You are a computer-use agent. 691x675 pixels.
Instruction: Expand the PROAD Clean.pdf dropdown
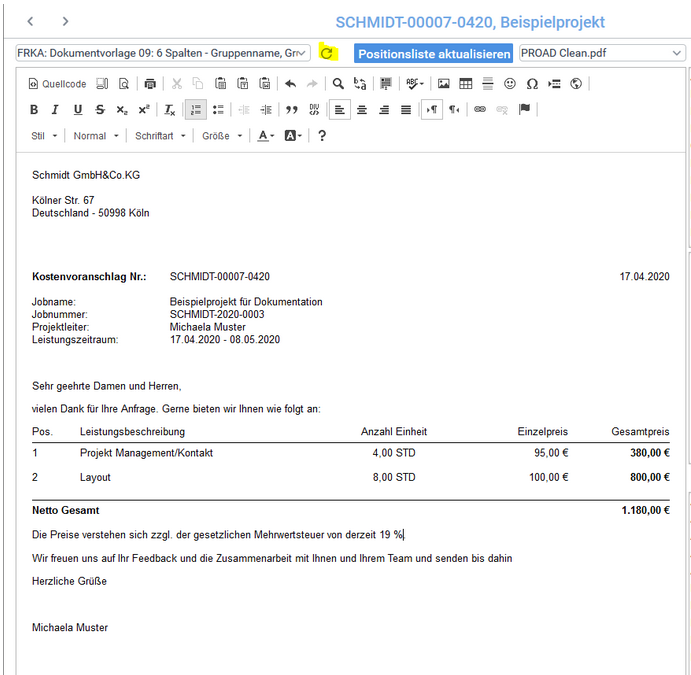click(x=601, y=53)
